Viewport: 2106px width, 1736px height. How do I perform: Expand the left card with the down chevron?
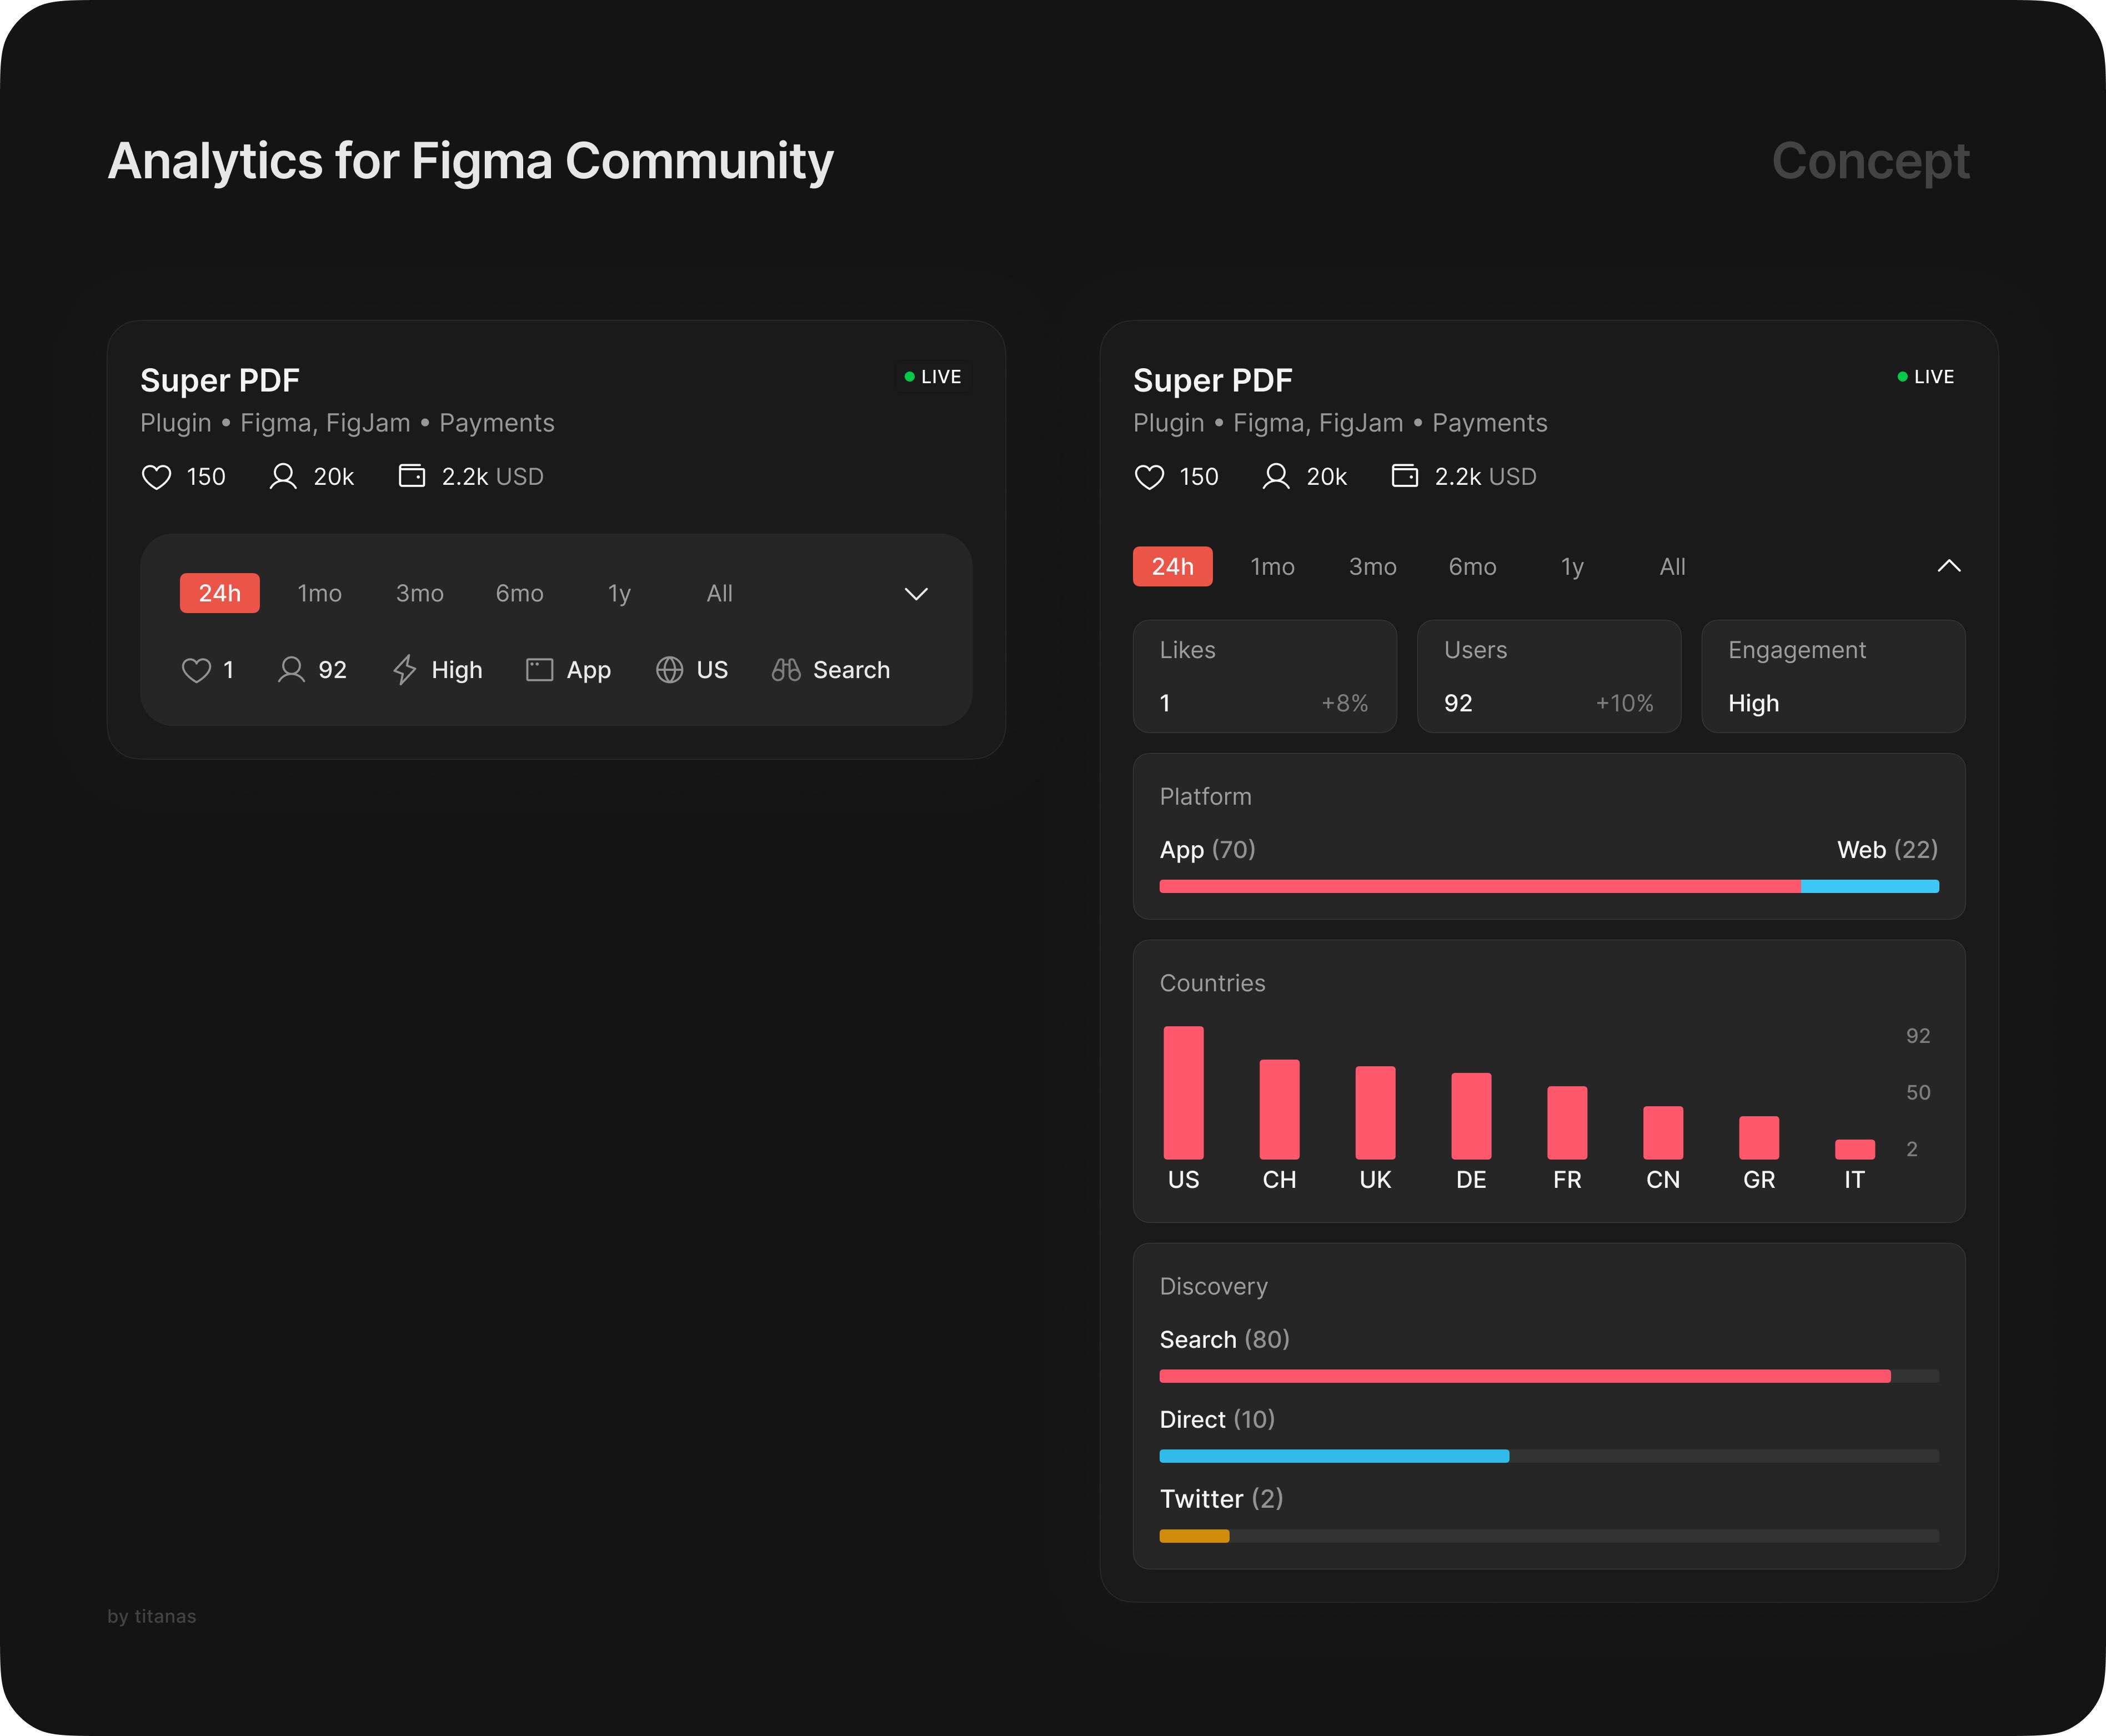(916, 594)
